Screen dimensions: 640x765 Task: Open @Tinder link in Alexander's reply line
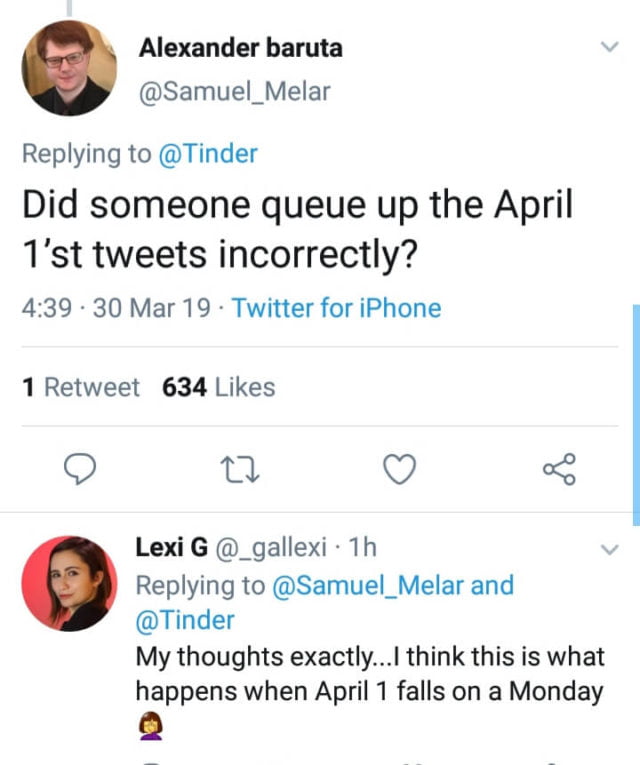point(206,153)
